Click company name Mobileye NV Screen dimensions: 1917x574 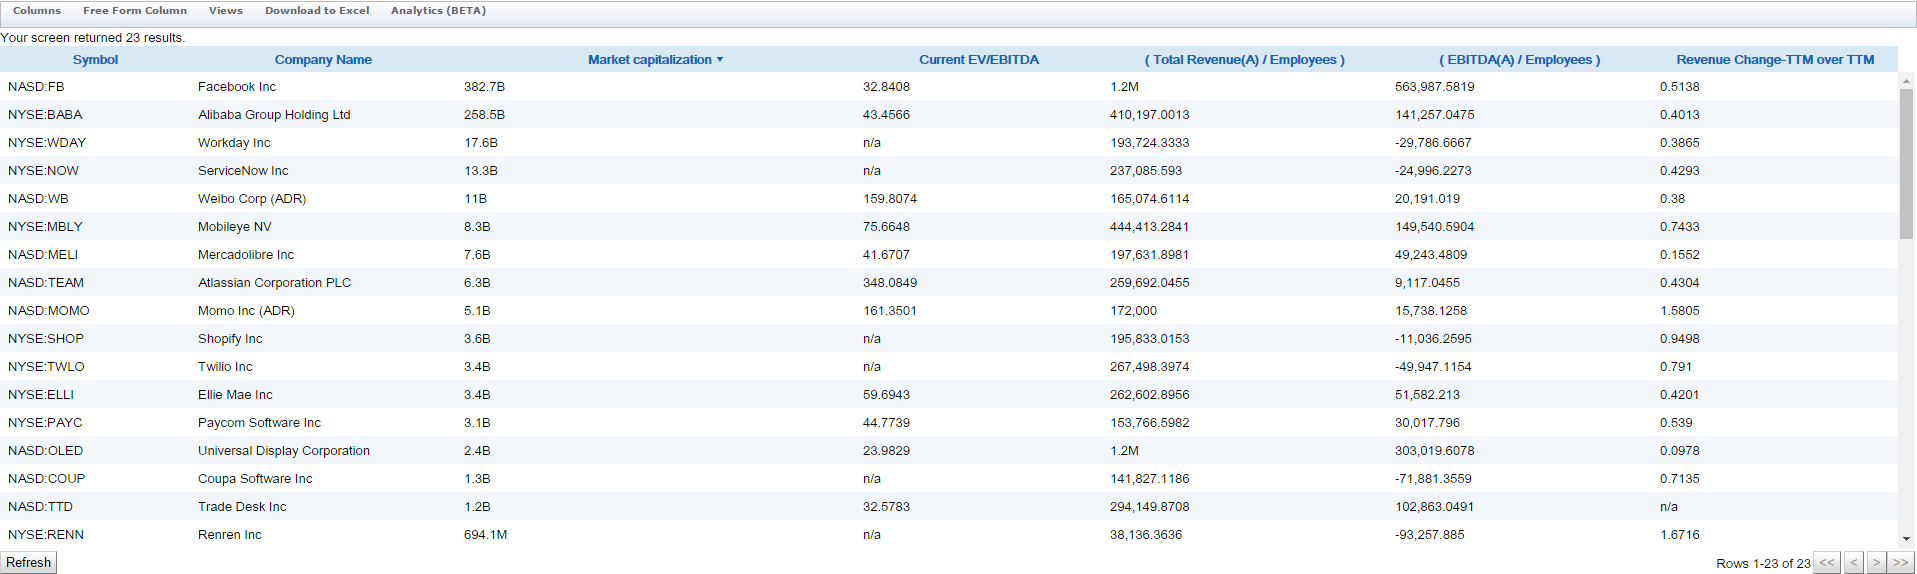pyautogui.click(x=234, y=227)
